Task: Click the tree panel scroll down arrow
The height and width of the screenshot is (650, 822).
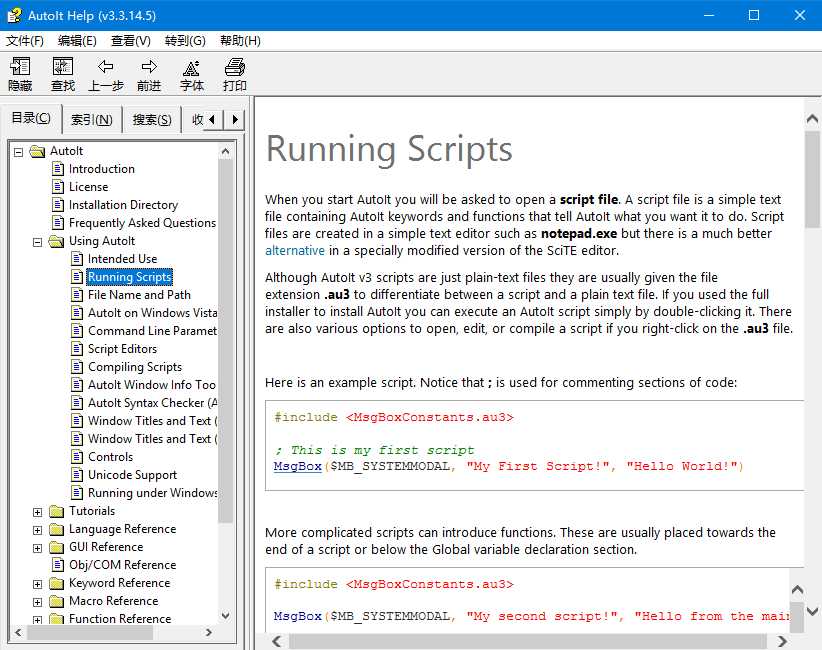Action: pos(225,615)
